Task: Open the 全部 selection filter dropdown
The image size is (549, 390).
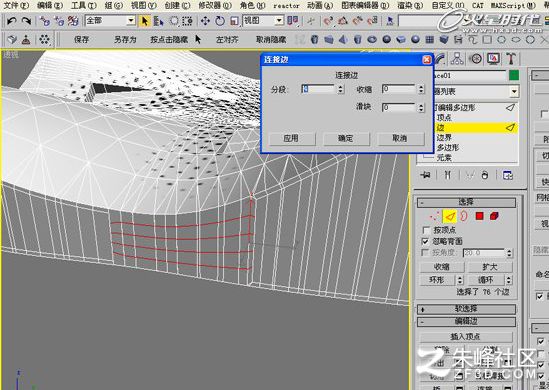Action: [131, 21]
